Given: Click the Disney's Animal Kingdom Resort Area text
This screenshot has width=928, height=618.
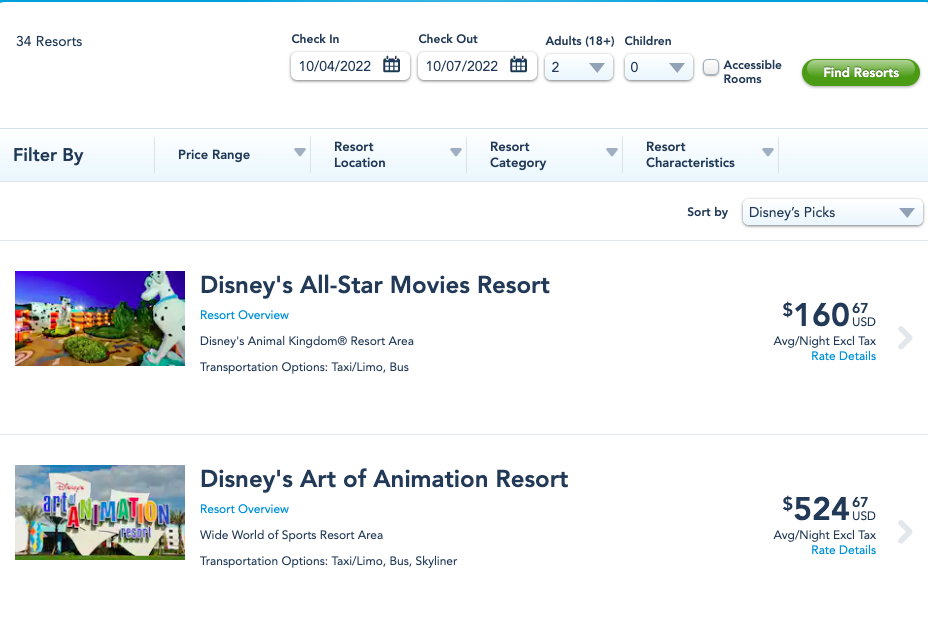Looking at the screenshot, I should coord(307,341).
